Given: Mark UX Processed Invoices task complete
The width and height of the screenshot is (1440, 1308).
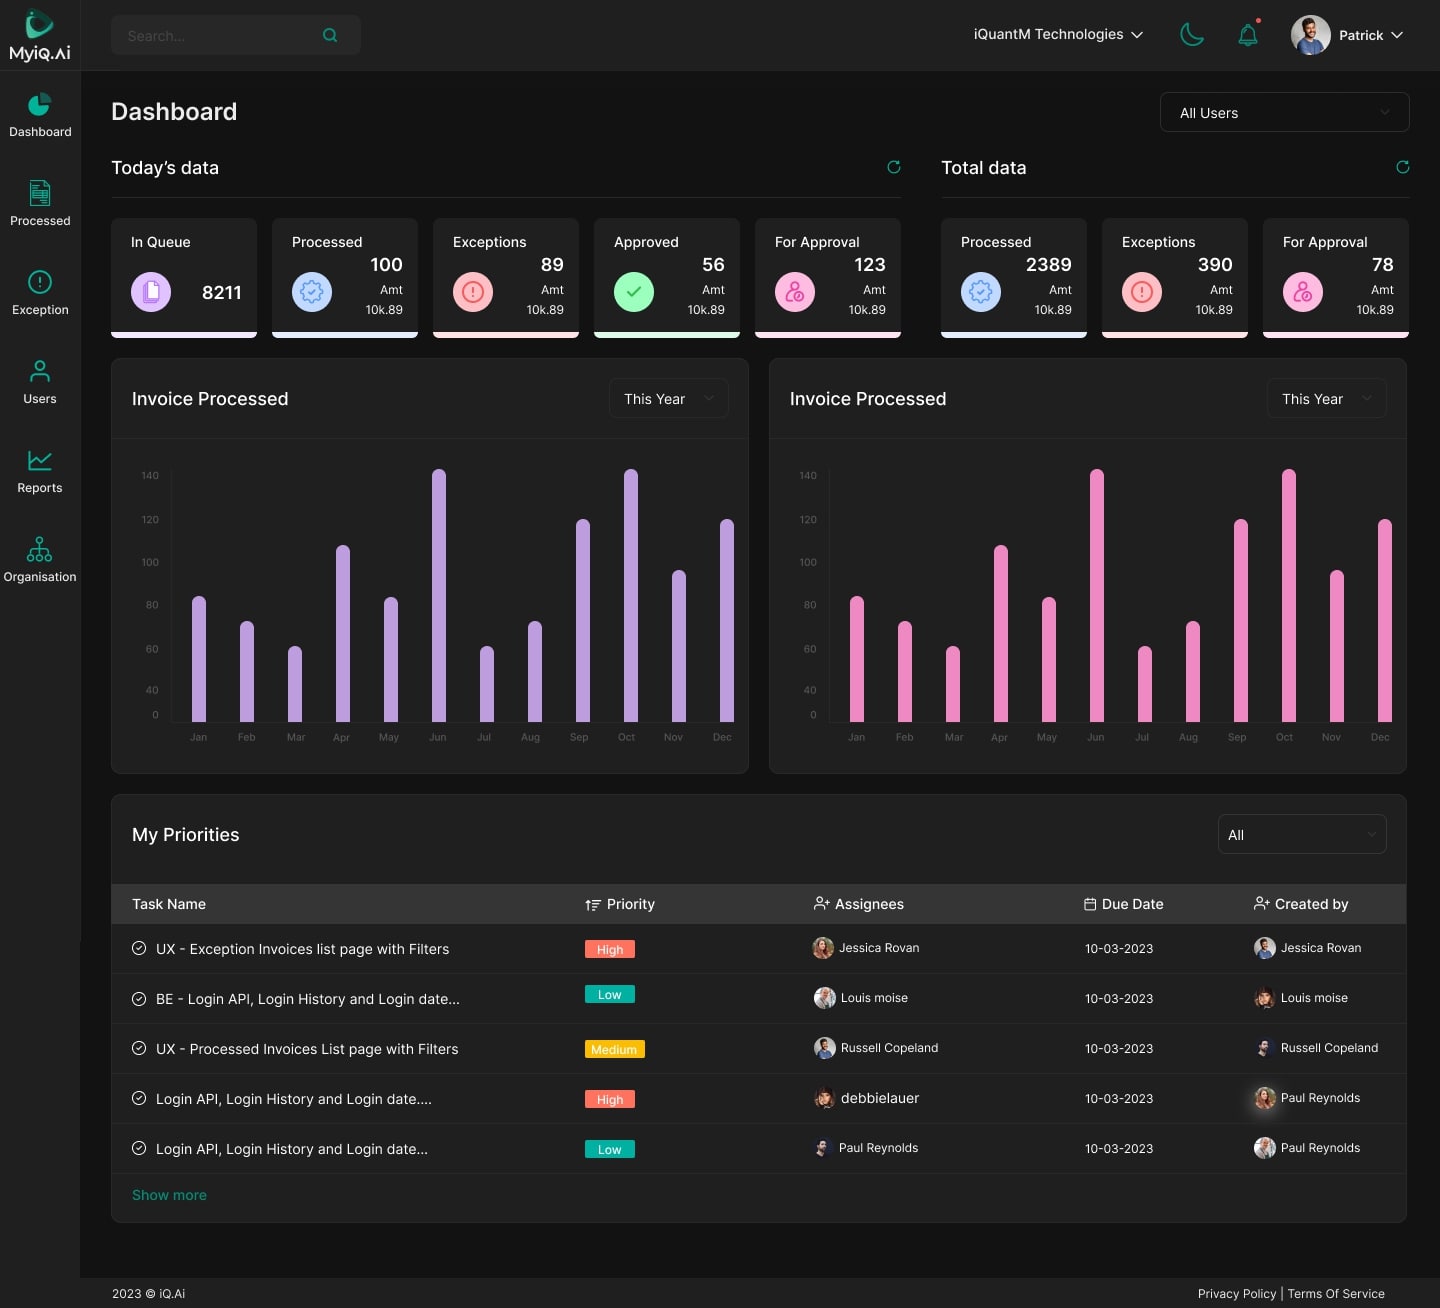Looking at the screenshot, I should (x=139, y=1048).
